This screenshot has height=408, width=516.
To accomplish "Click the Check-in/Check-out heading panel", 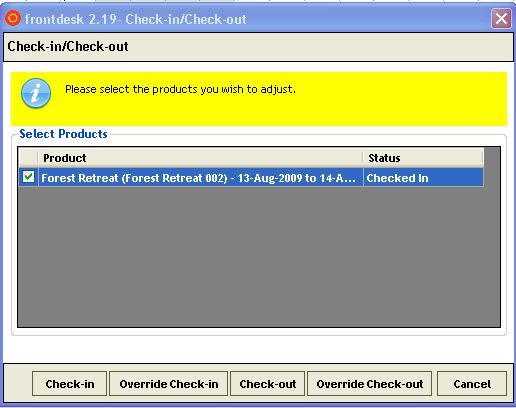I will [258, 47].
